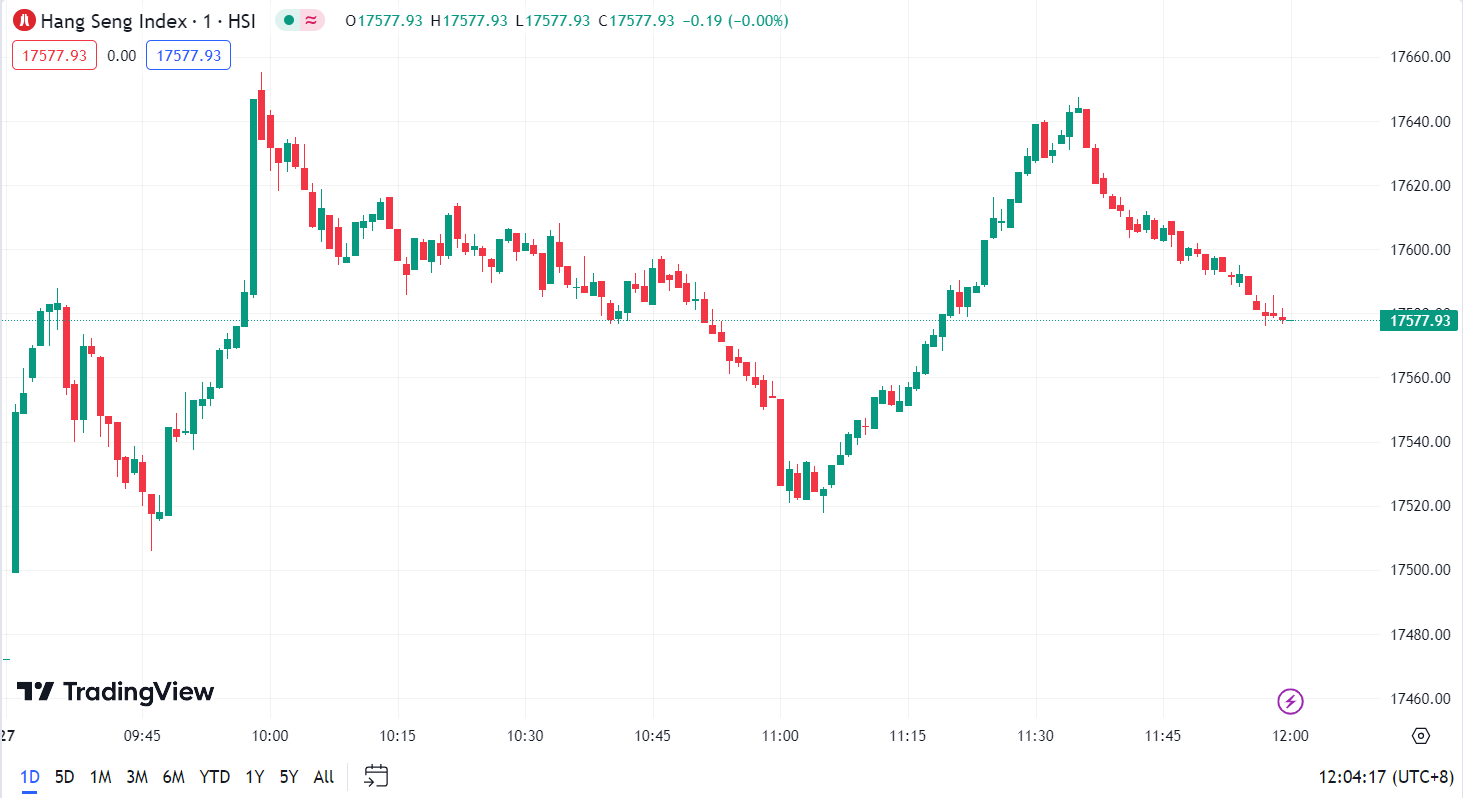1463x798 pixels.
Task: Select the 1M time range
Action: pyautogui.click(x=100, y=777)
